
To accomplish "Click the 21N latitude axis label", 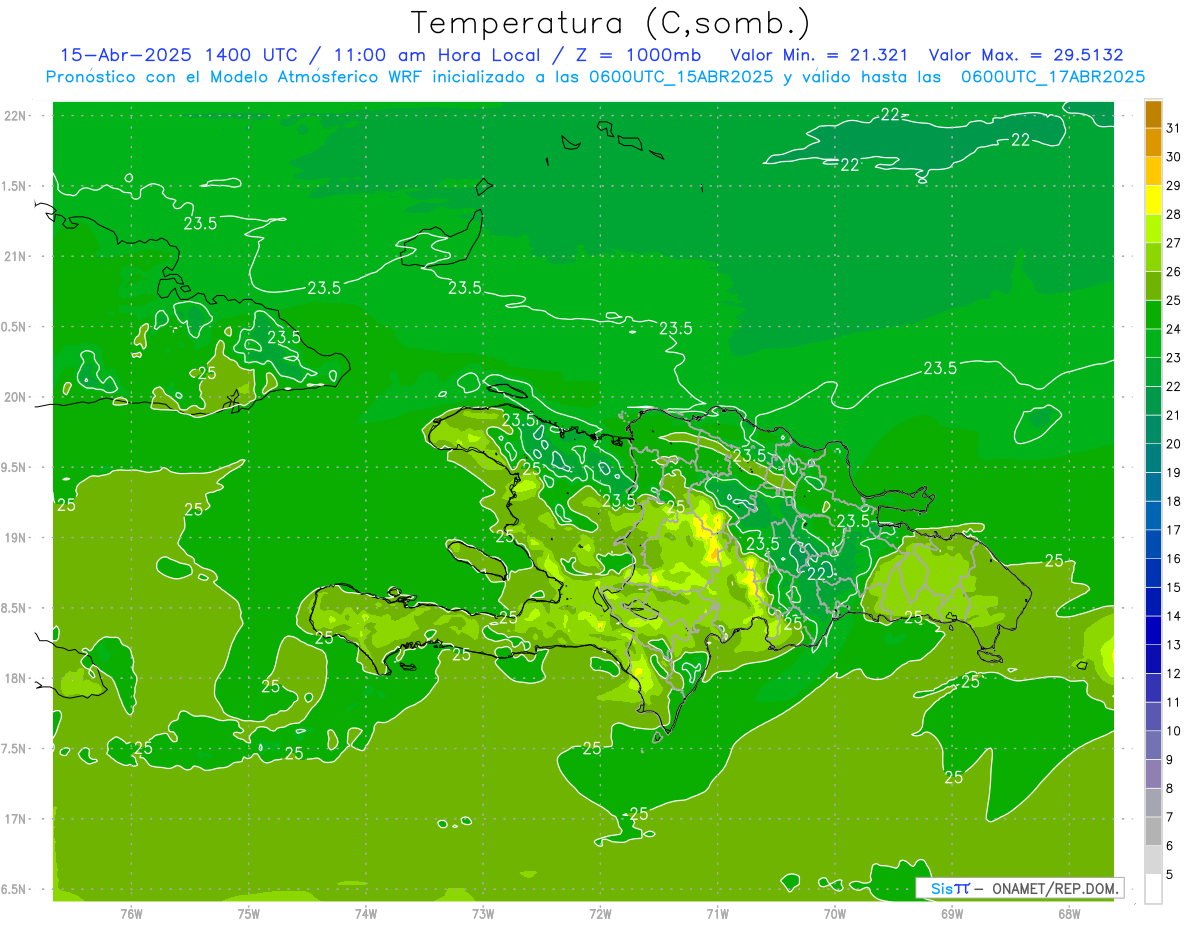I will tap(15, 256).
